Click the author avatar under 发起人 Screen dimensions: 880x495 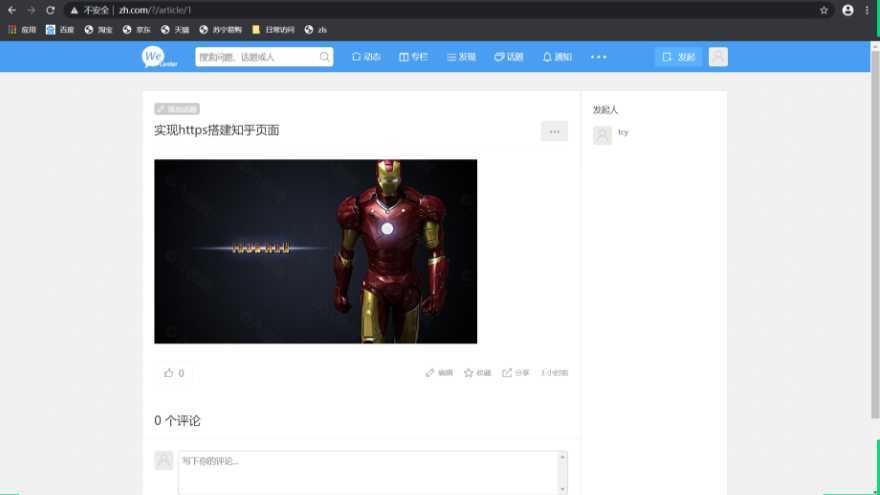602,135
